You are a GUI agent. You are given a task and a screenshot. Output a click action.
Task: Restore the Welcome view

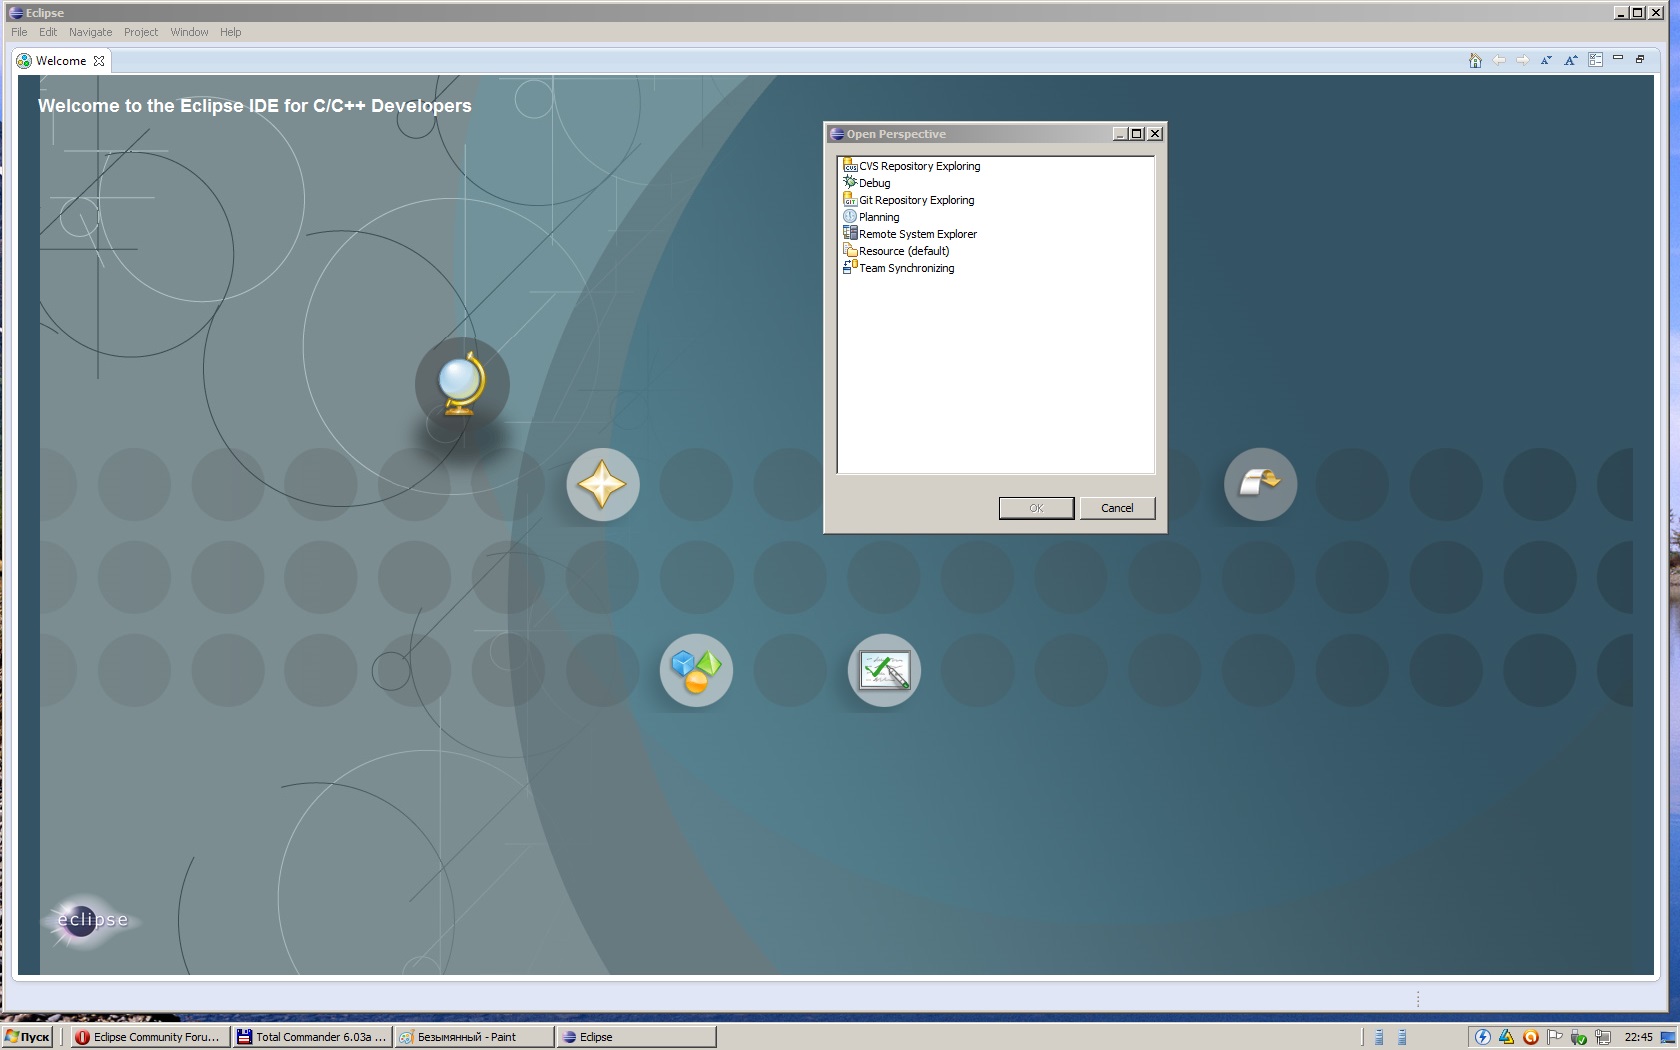pos(1640,59)
